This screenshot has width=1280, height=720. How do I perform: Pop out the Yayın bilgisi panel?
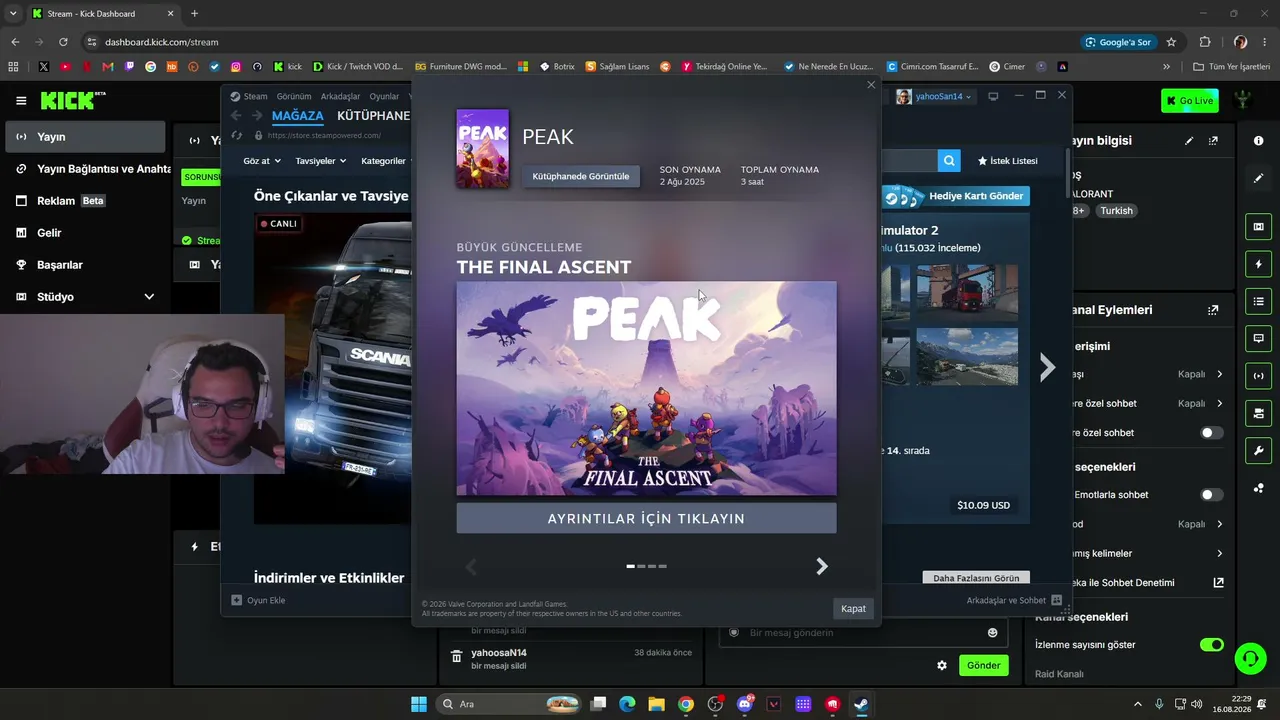1213,141
